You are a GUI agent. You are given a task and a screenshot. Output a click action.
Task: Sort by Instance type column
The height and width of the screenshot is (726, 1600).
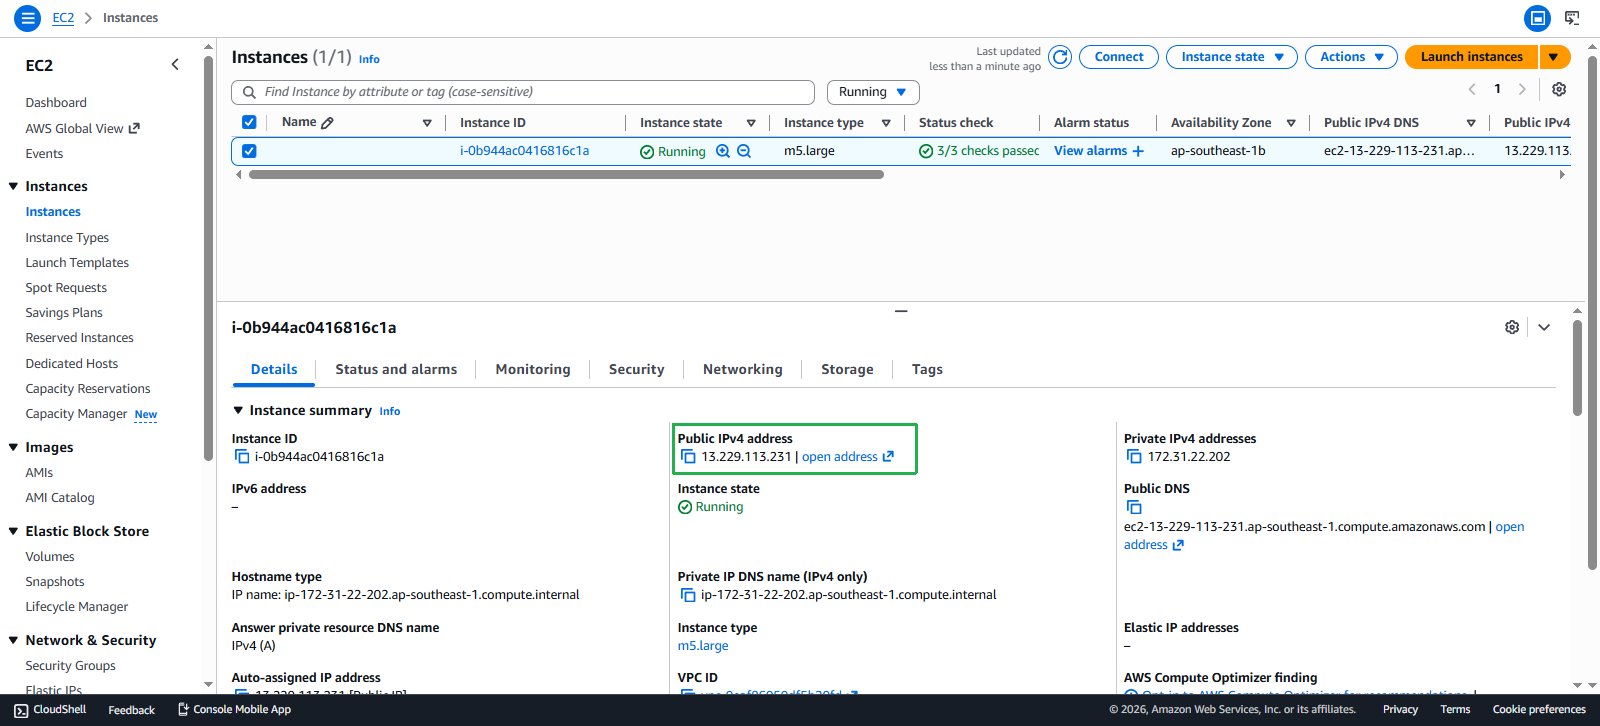tap(886, 123)
